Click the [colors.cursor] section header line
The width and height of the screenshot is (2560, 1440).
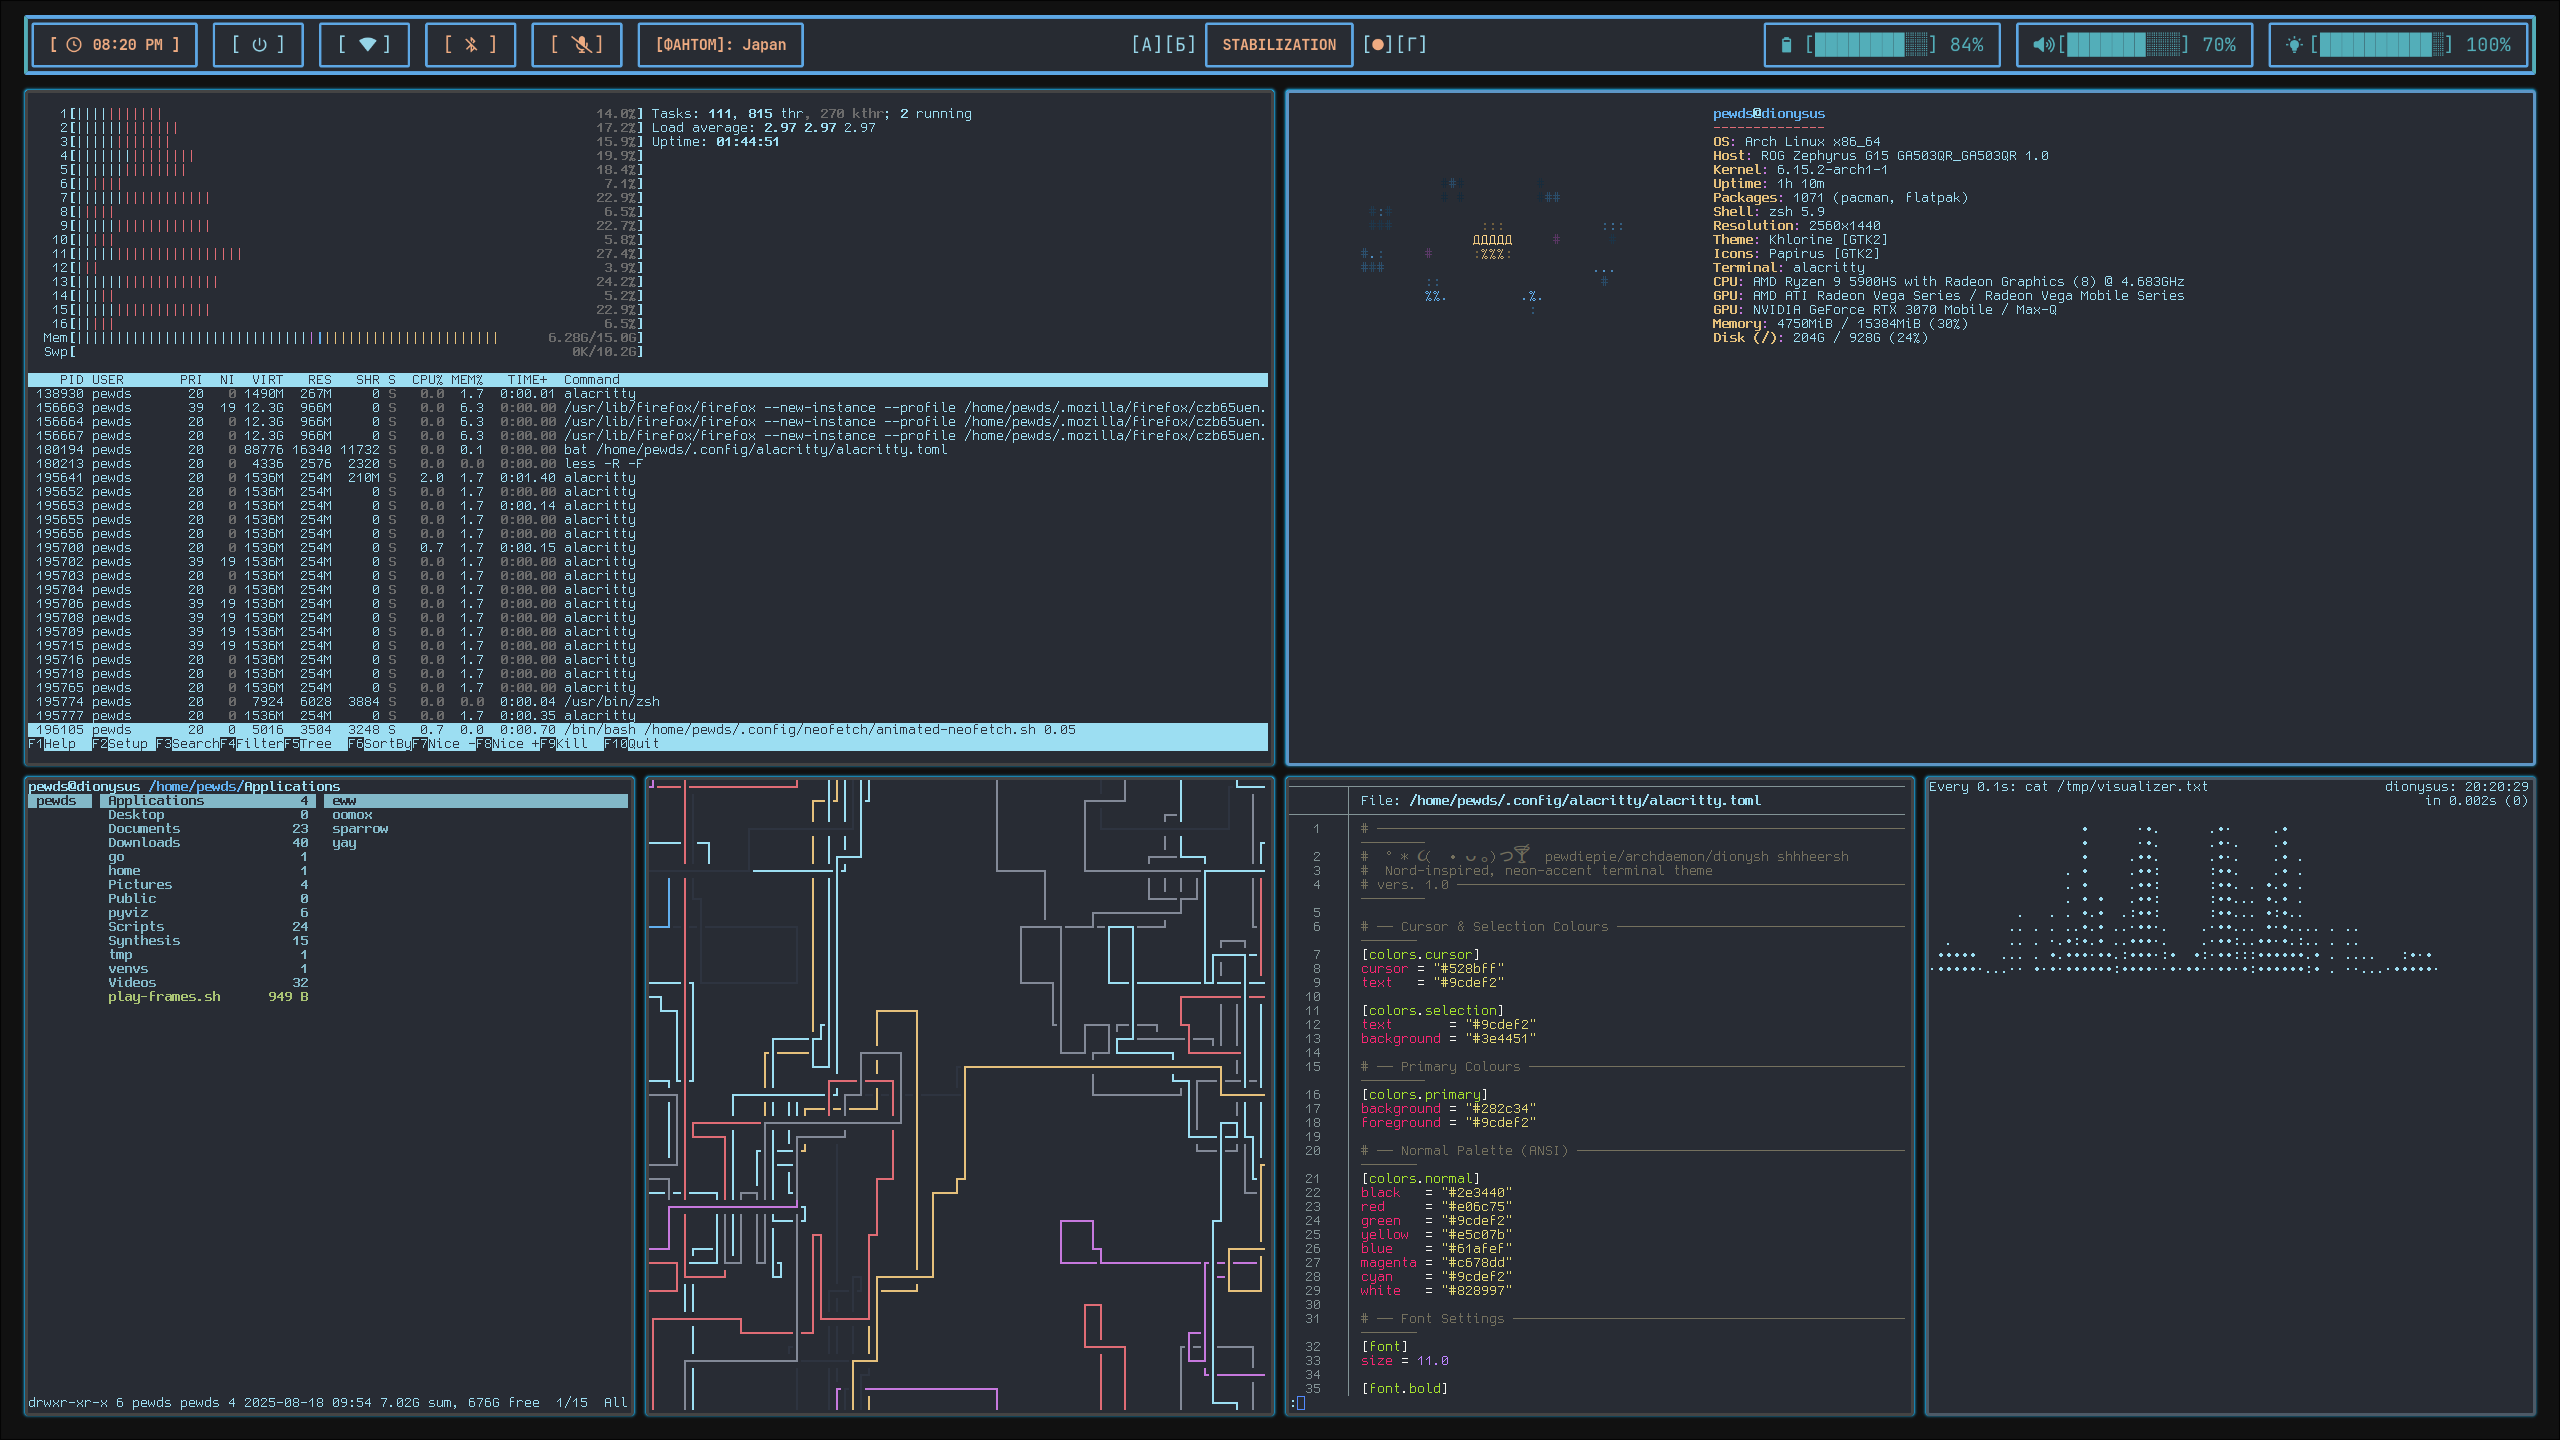point(1420,955)
